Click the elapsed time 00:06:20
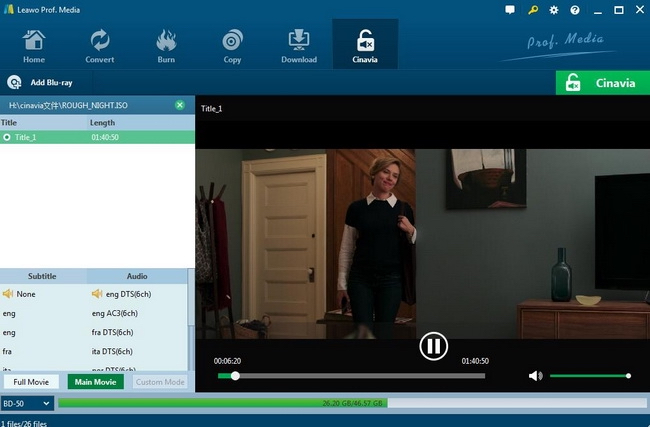This screenshot has width=650, height=427. point(227,361)
